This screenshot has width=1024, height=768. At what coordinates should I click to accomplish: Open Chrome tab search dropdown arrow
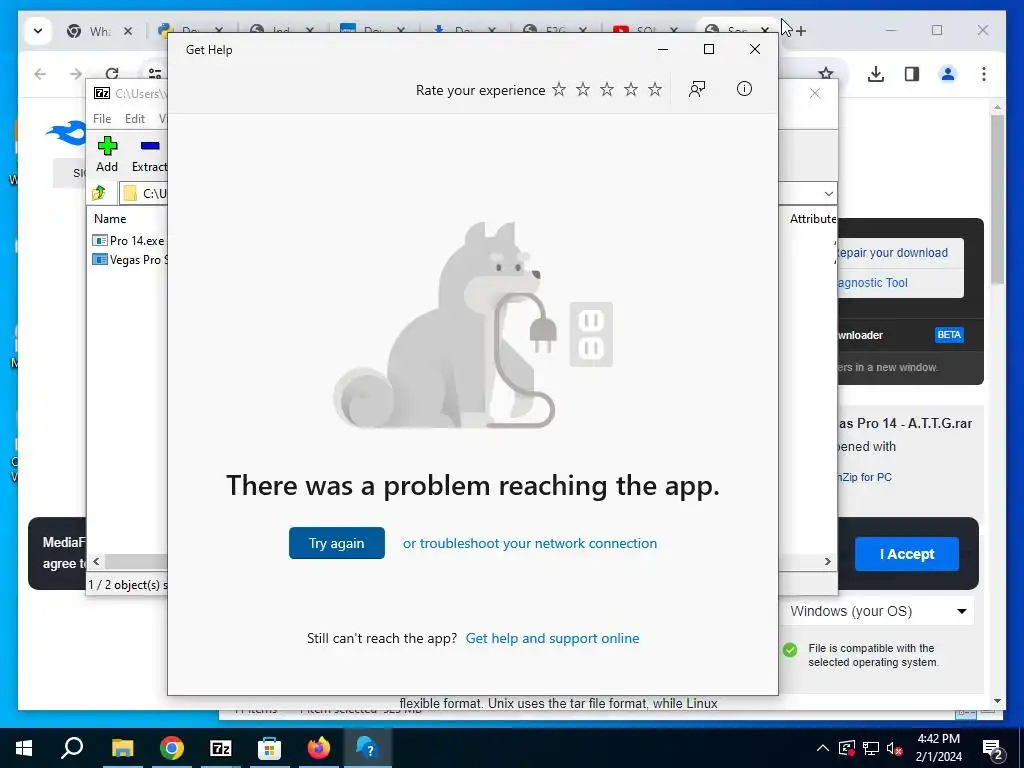point(38,31)
